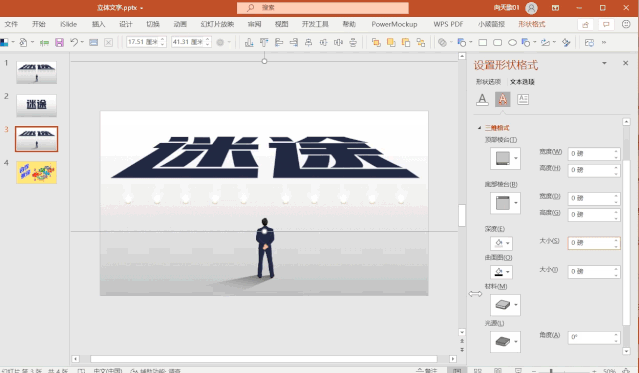Open the Text Fill & Outline icon tab
The image size is (639, 373).
click(482, 99)
